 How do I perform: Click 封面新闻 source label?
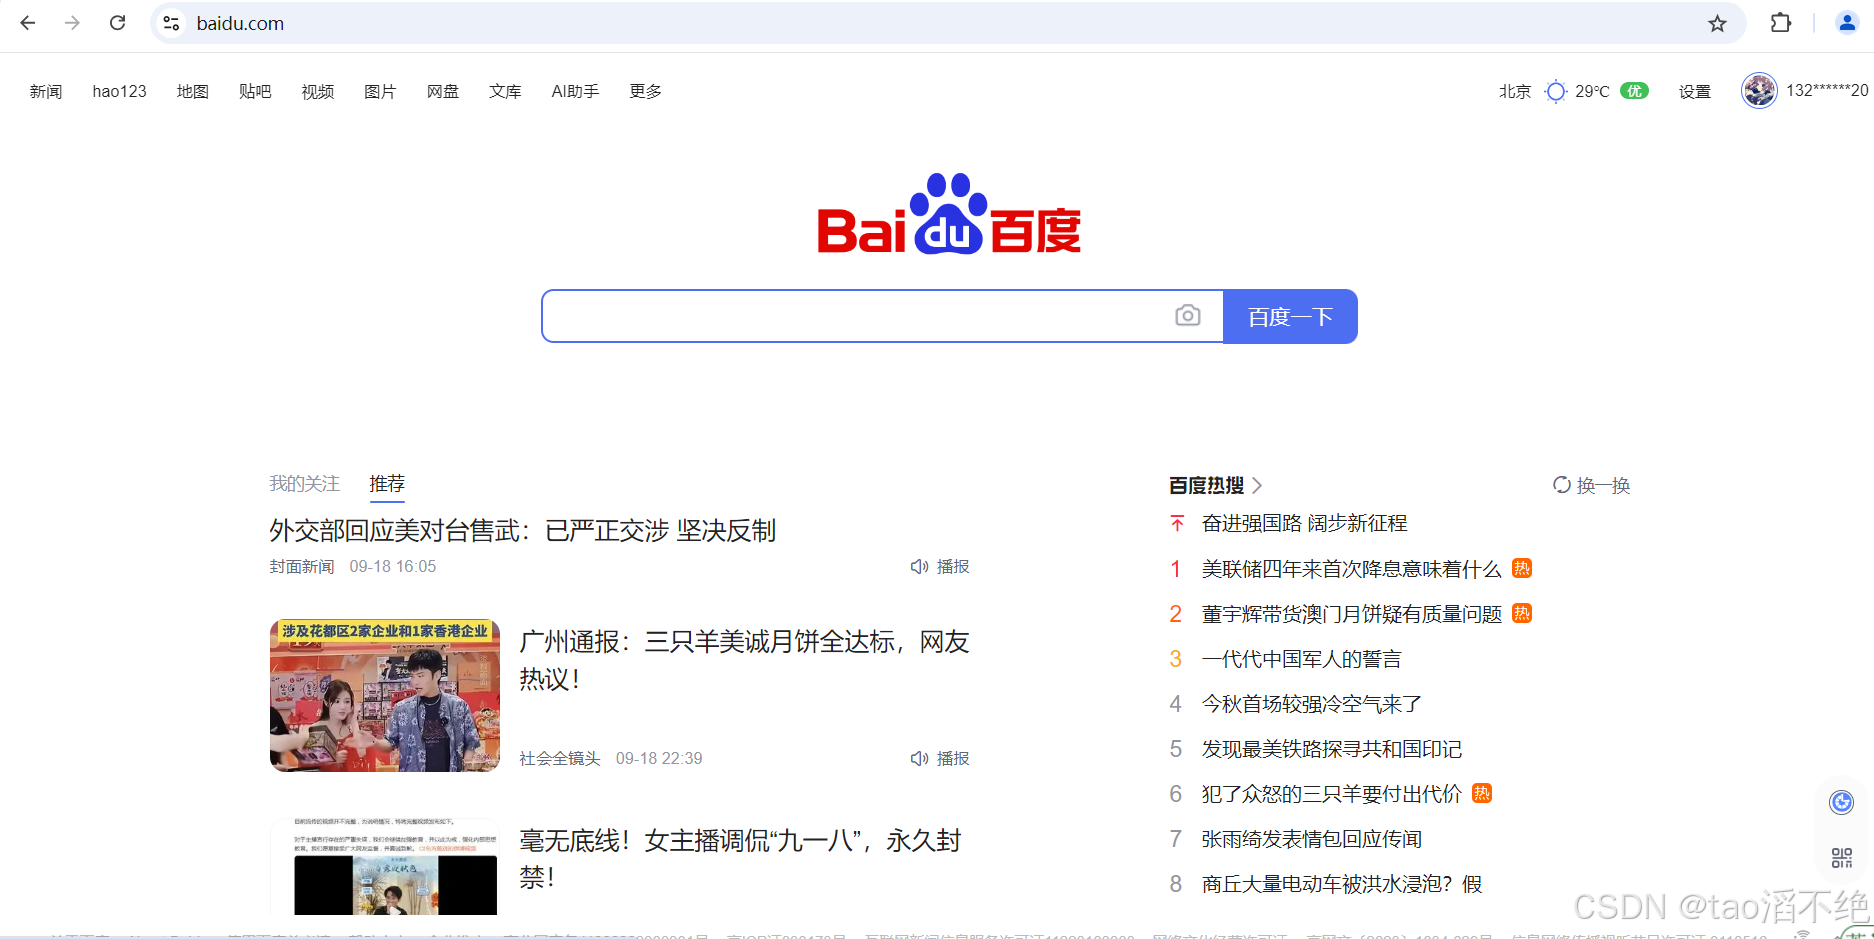[x=301, y=566]
